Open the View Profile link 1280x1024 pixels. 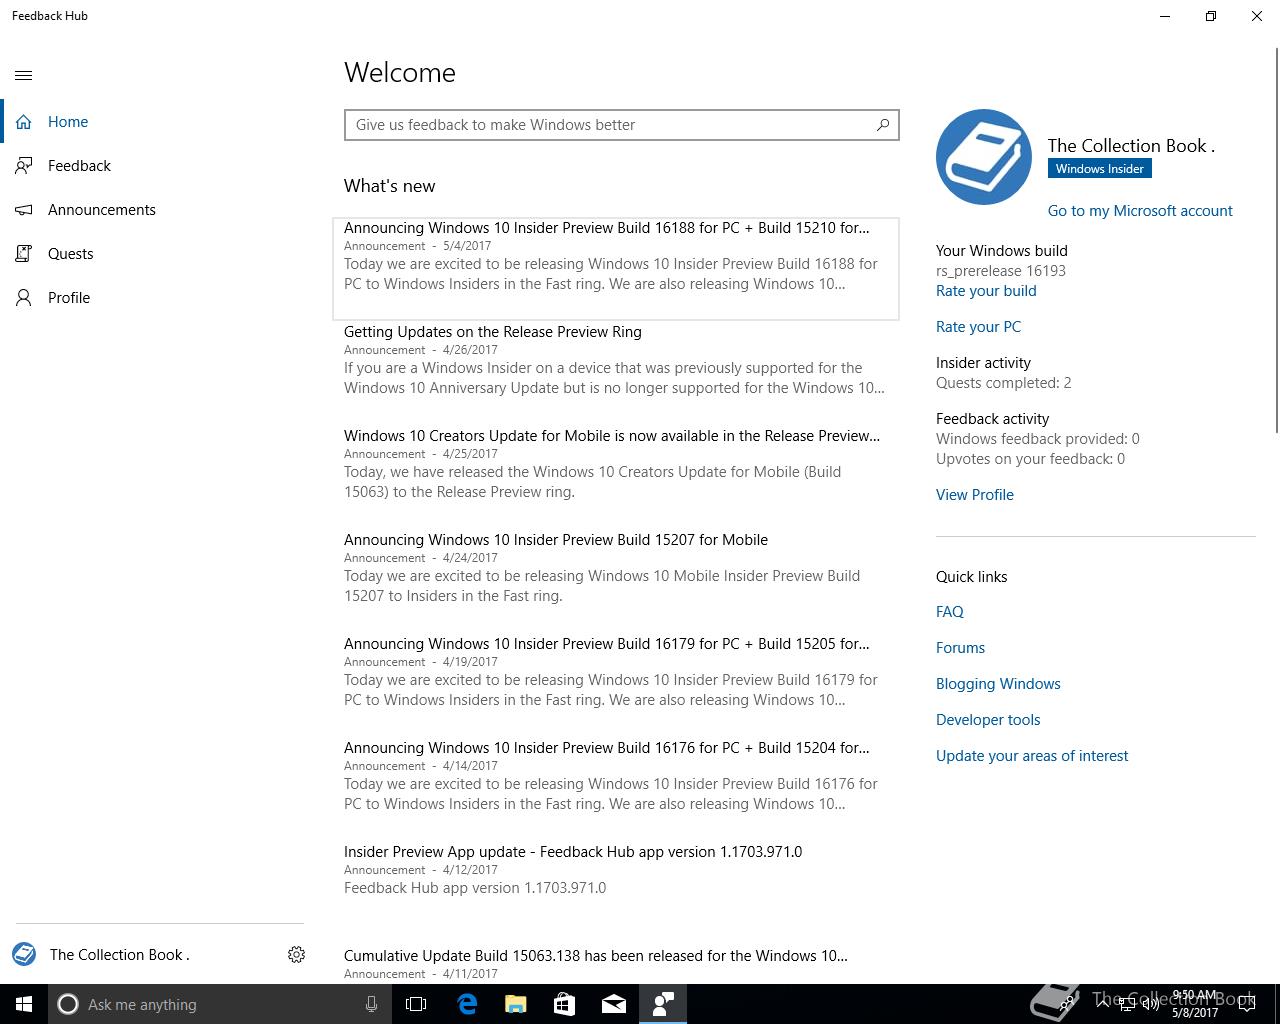(975, 495)
